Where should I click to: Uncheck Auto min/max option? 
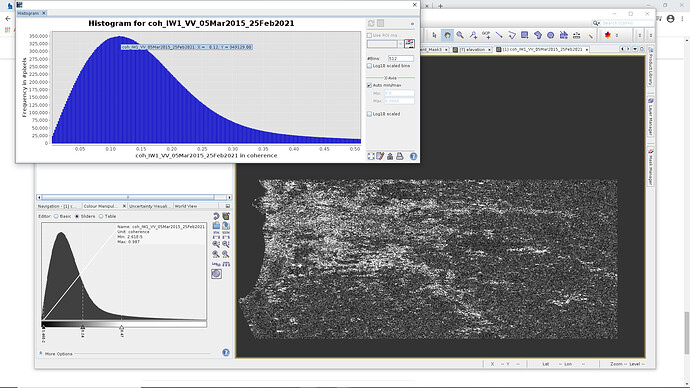pyautogui.click(x=370, y=85)
